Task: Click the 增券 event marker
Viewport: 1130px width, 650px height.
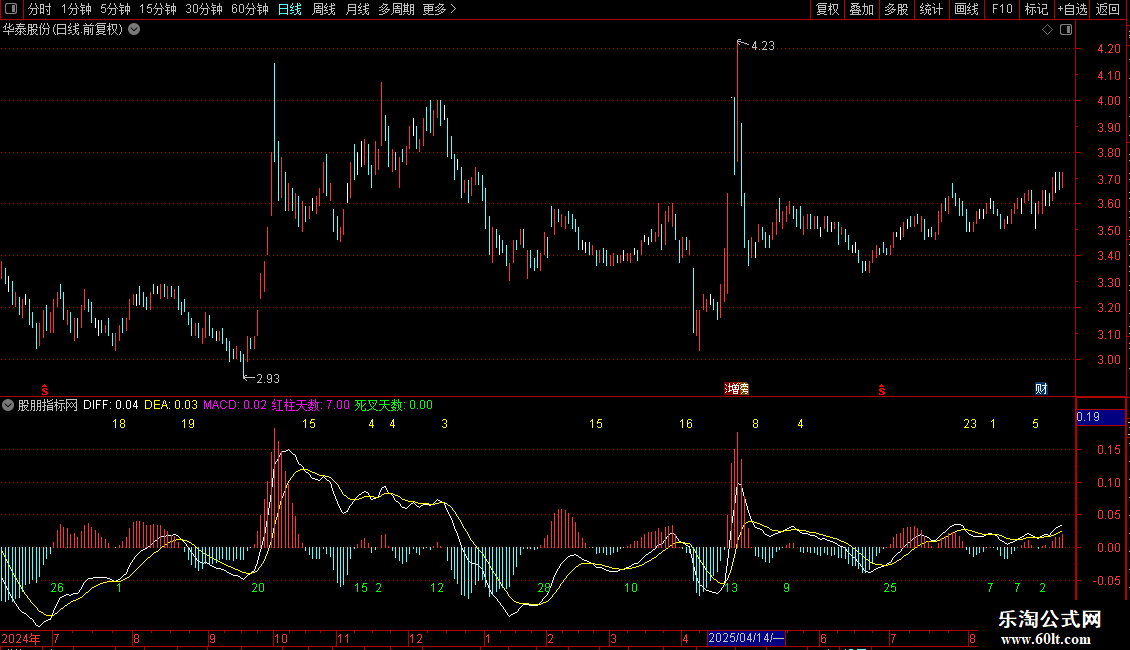Action: coord(737,388)
